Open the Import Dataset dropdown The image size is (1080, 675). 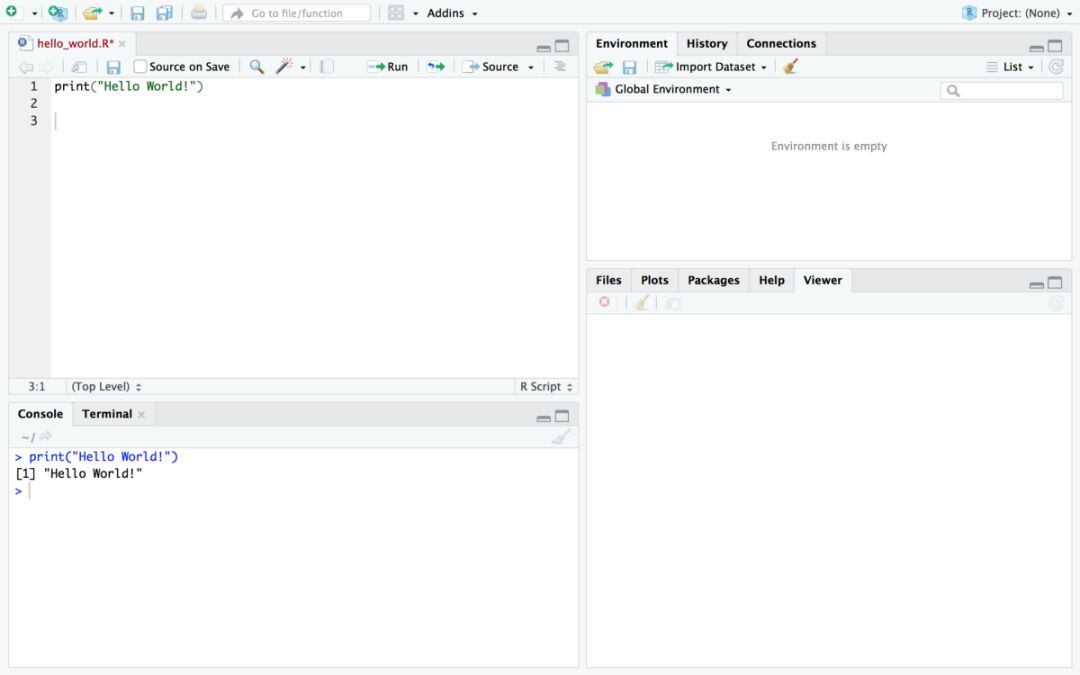(711, 66)
